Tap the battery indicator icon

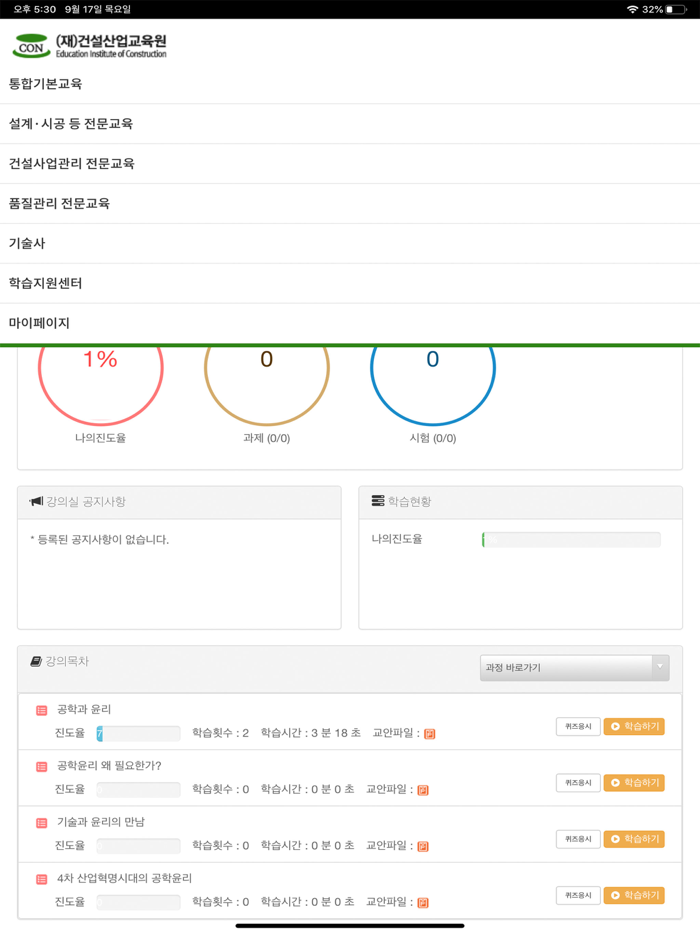pyautogui.click(x=676, y=10)
